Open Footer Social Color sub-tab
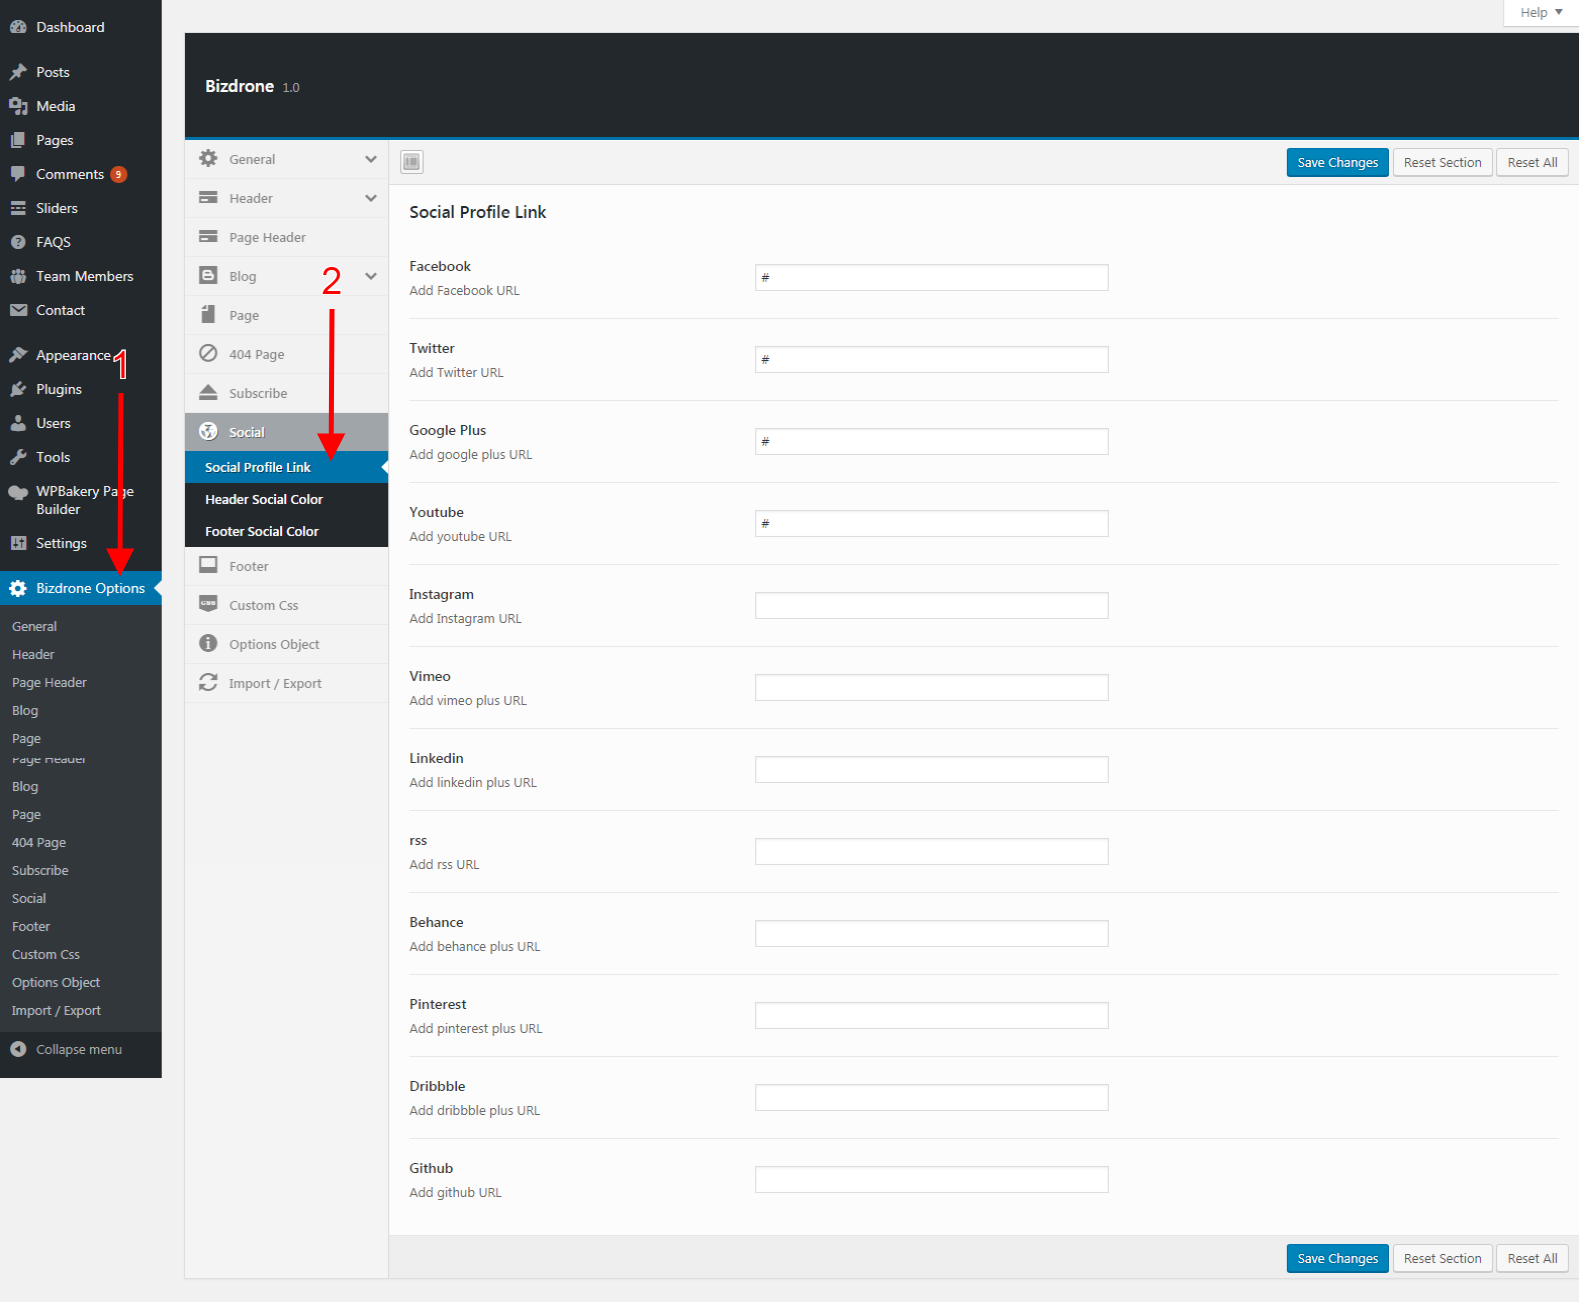The width and height of the screenshot is (1579, 1302). 286,531
